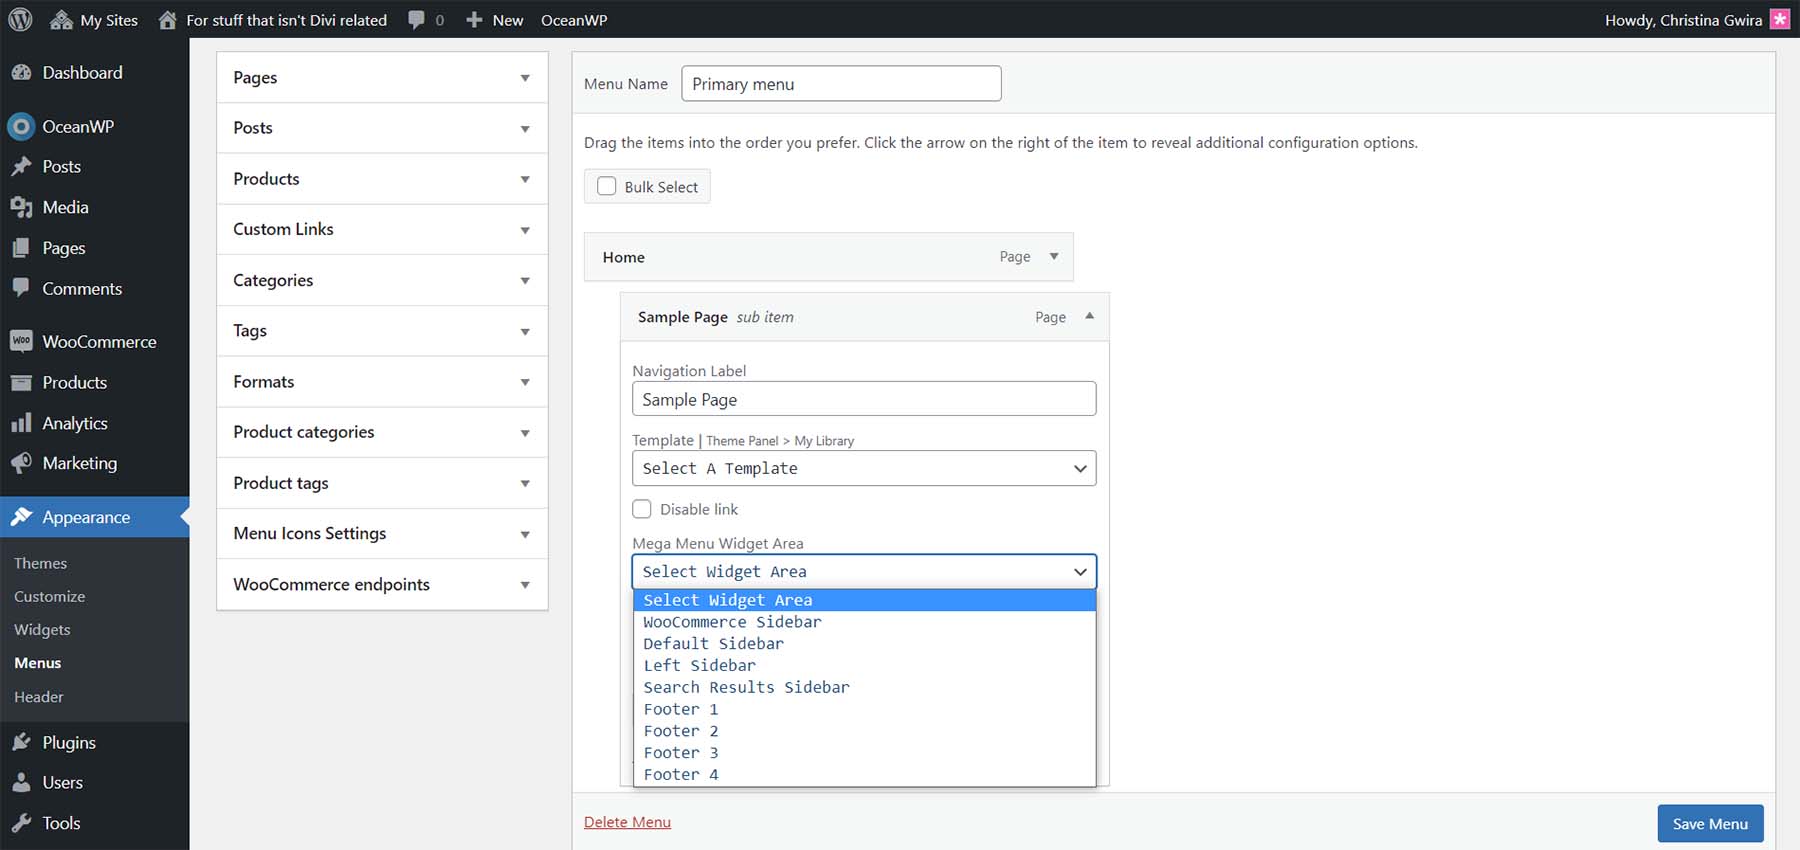The height and width of the screenshot is (850, 1800).
Task: Collapse the Sample Page menu item
Action: point(1089,316)
